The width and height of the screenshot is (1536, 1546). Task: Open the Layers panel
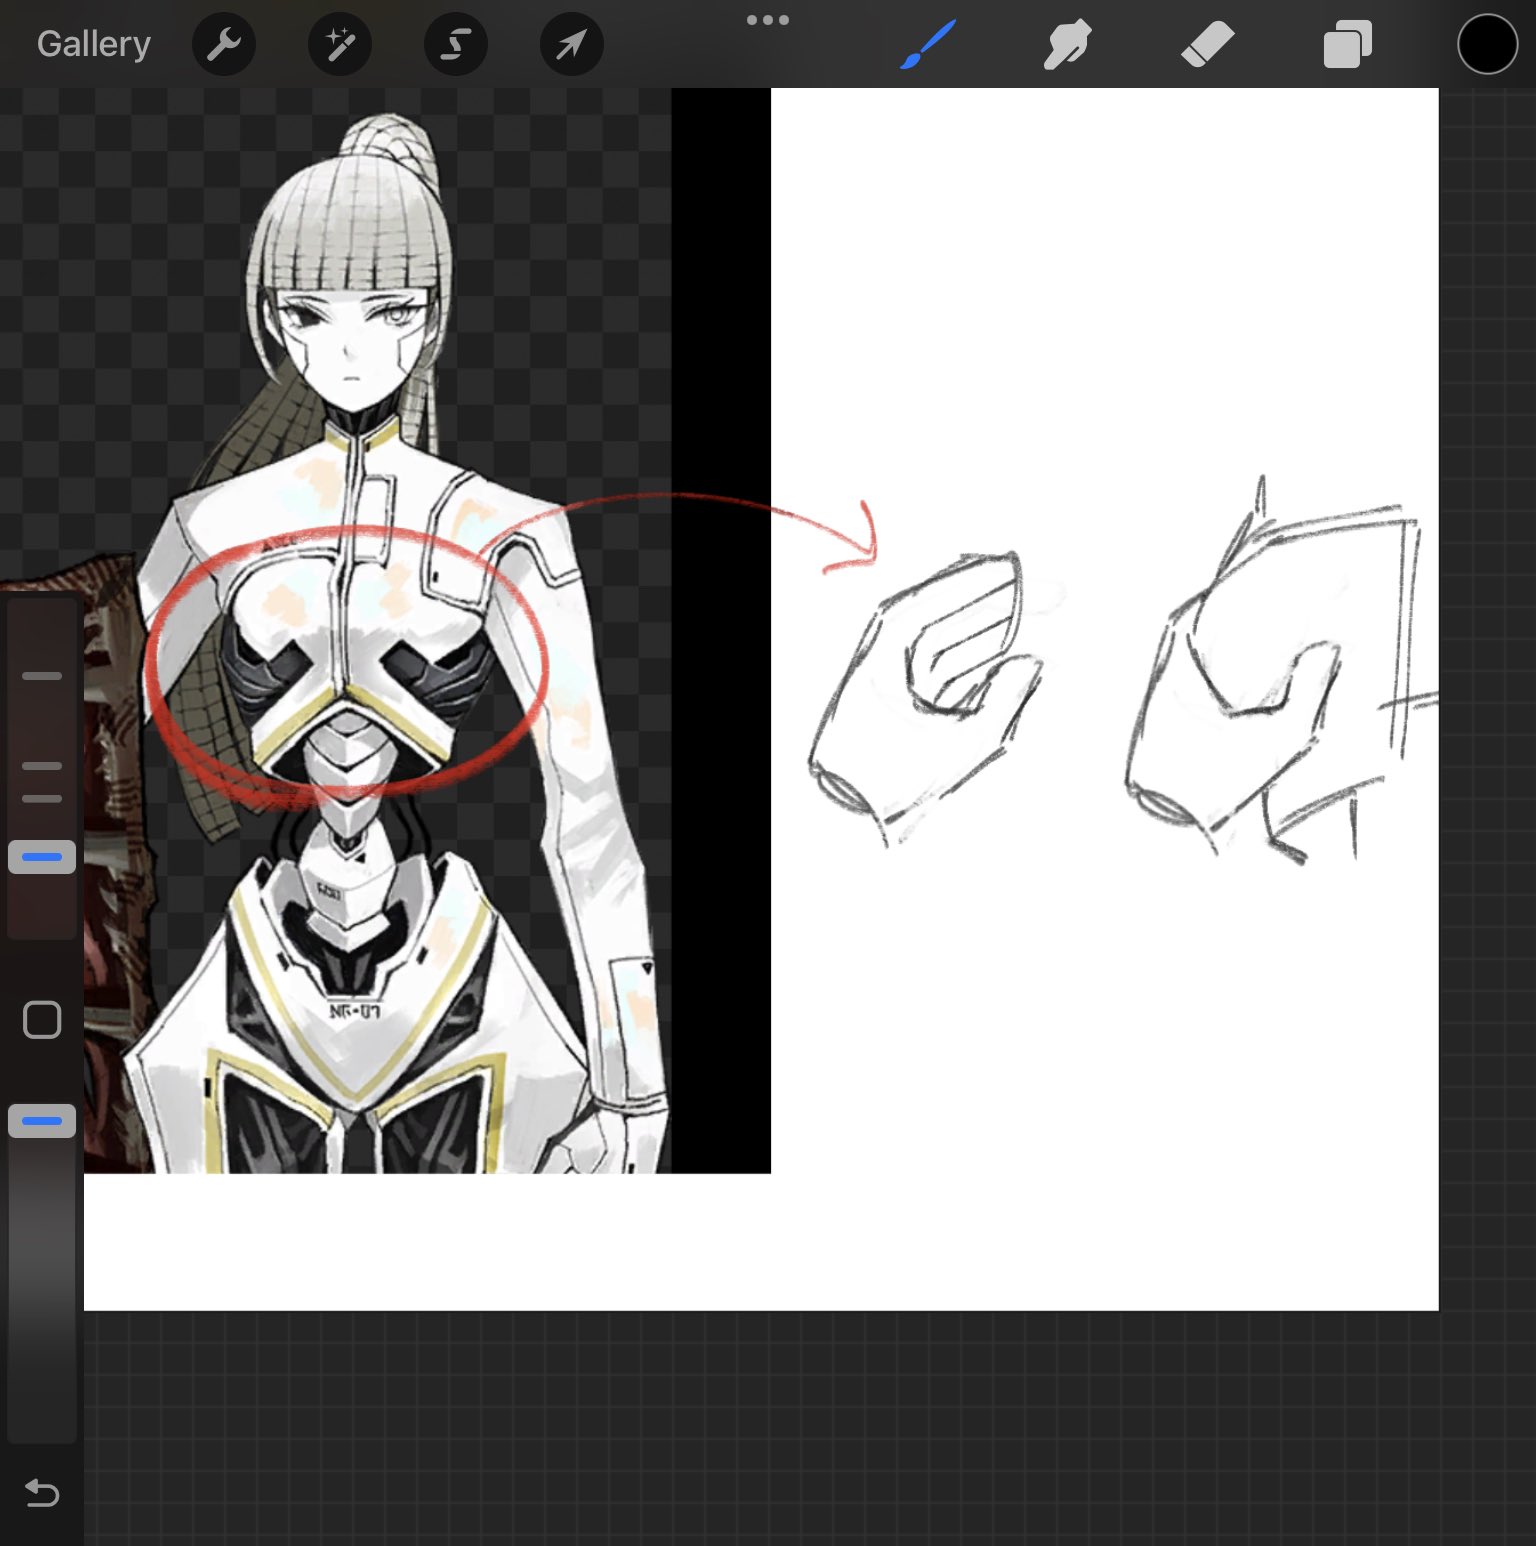pos(1347,45)
